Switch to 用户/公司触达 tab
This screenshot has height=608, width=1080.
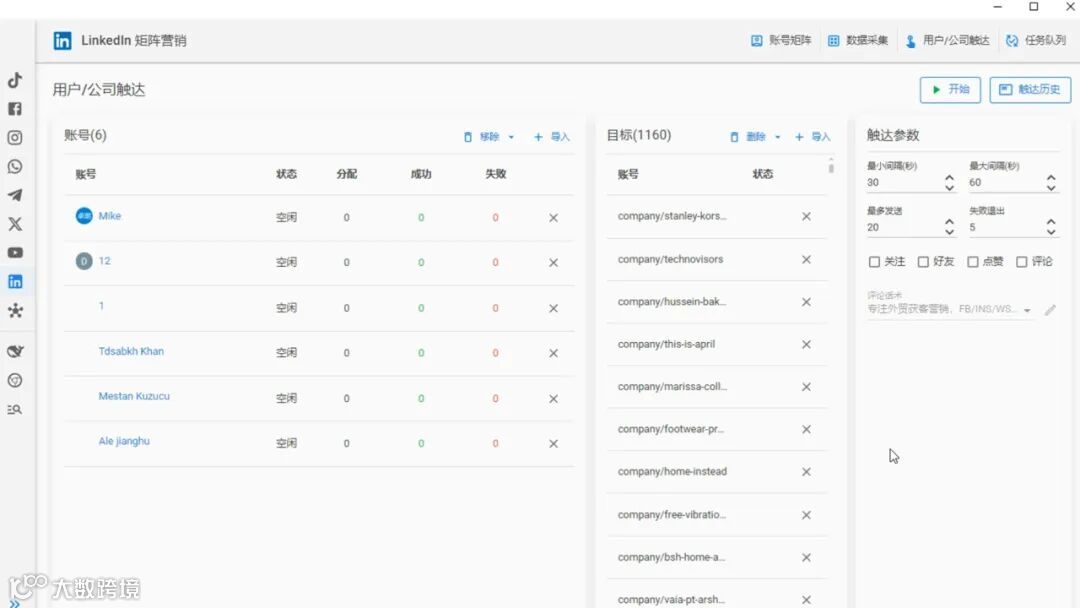point(947,41)
